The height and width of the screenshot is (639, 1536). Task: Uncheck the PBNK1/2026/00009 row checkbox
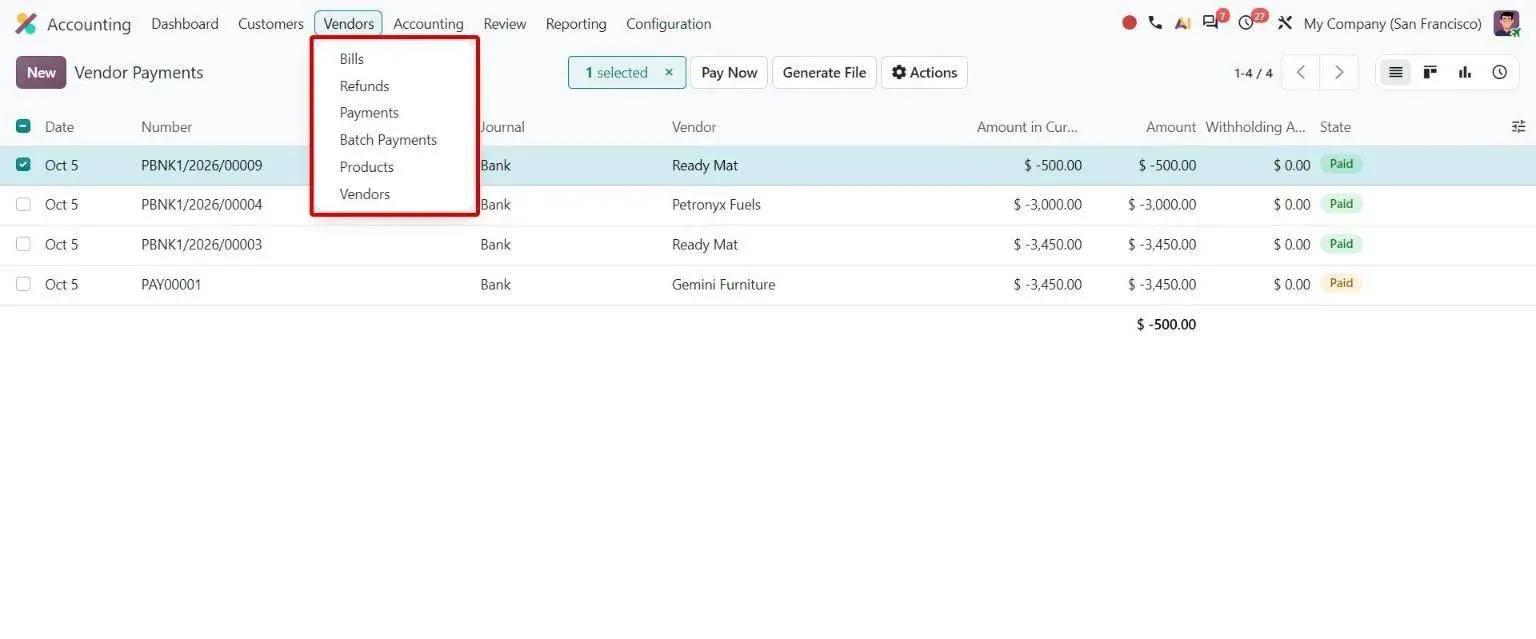coord(23,165)
